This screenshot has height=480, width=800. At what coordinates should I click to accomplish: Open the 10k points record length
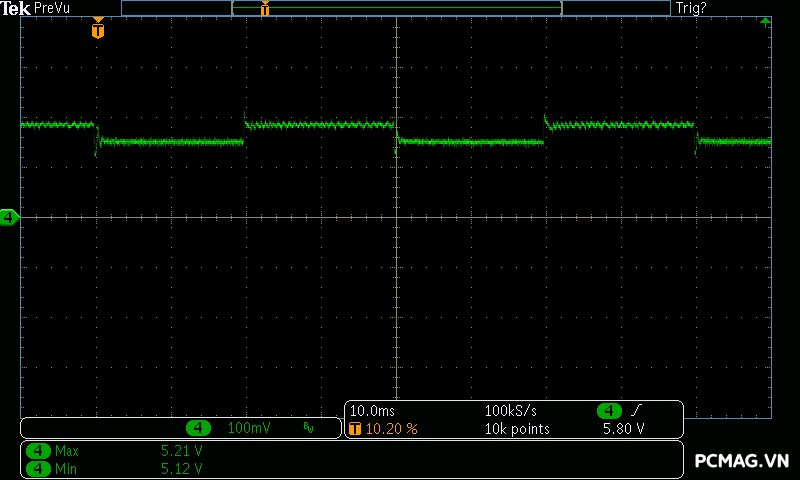pos(517,429)
